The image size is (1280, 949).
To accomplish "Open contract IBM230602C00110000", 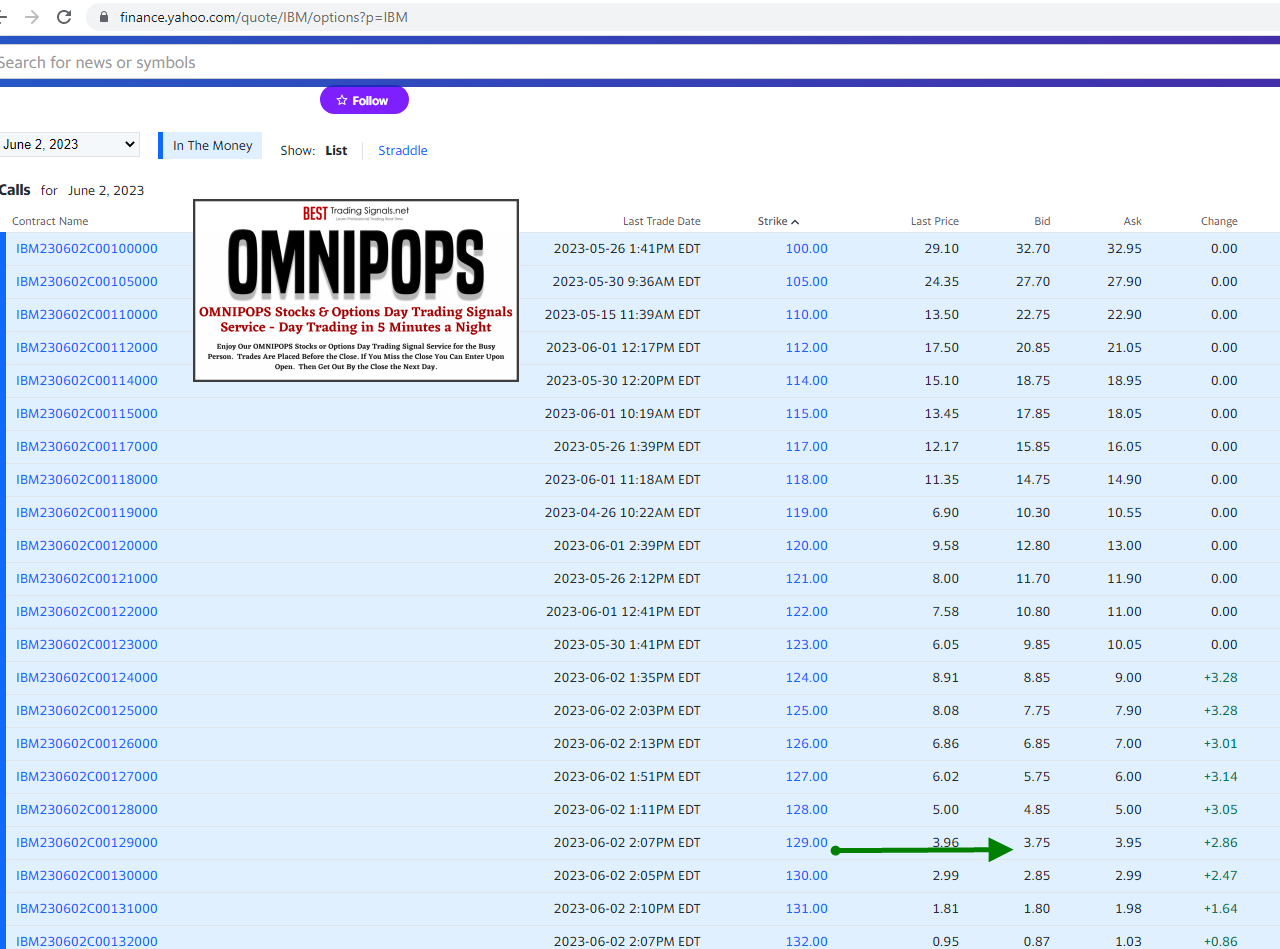I will [87, 315].
